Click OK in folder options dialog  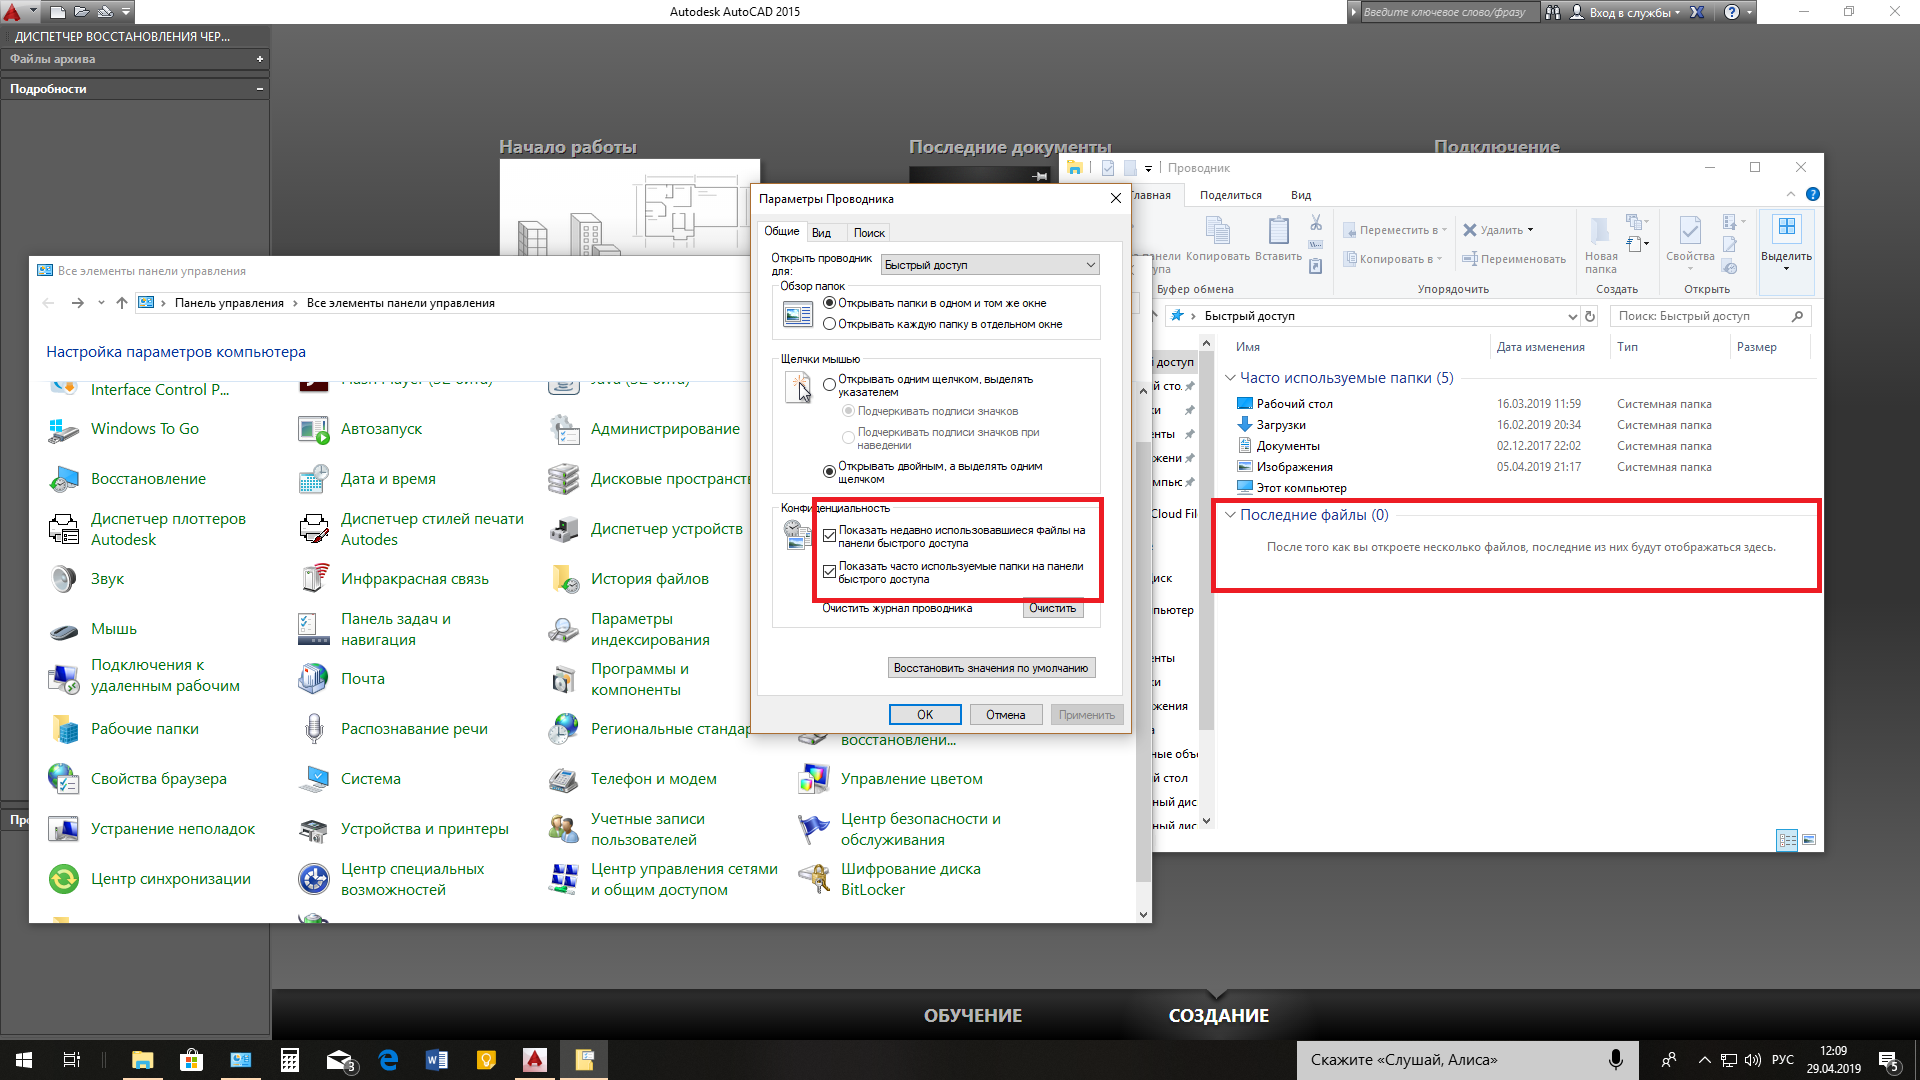pyautogui.click(x=925, y=715)
